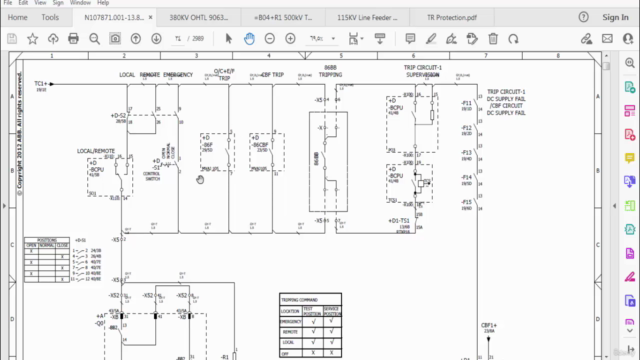Click the magnifier icon in right pane
Viewport: 640px width, 360px height.
pyautogui.click(x=630, y=62)
